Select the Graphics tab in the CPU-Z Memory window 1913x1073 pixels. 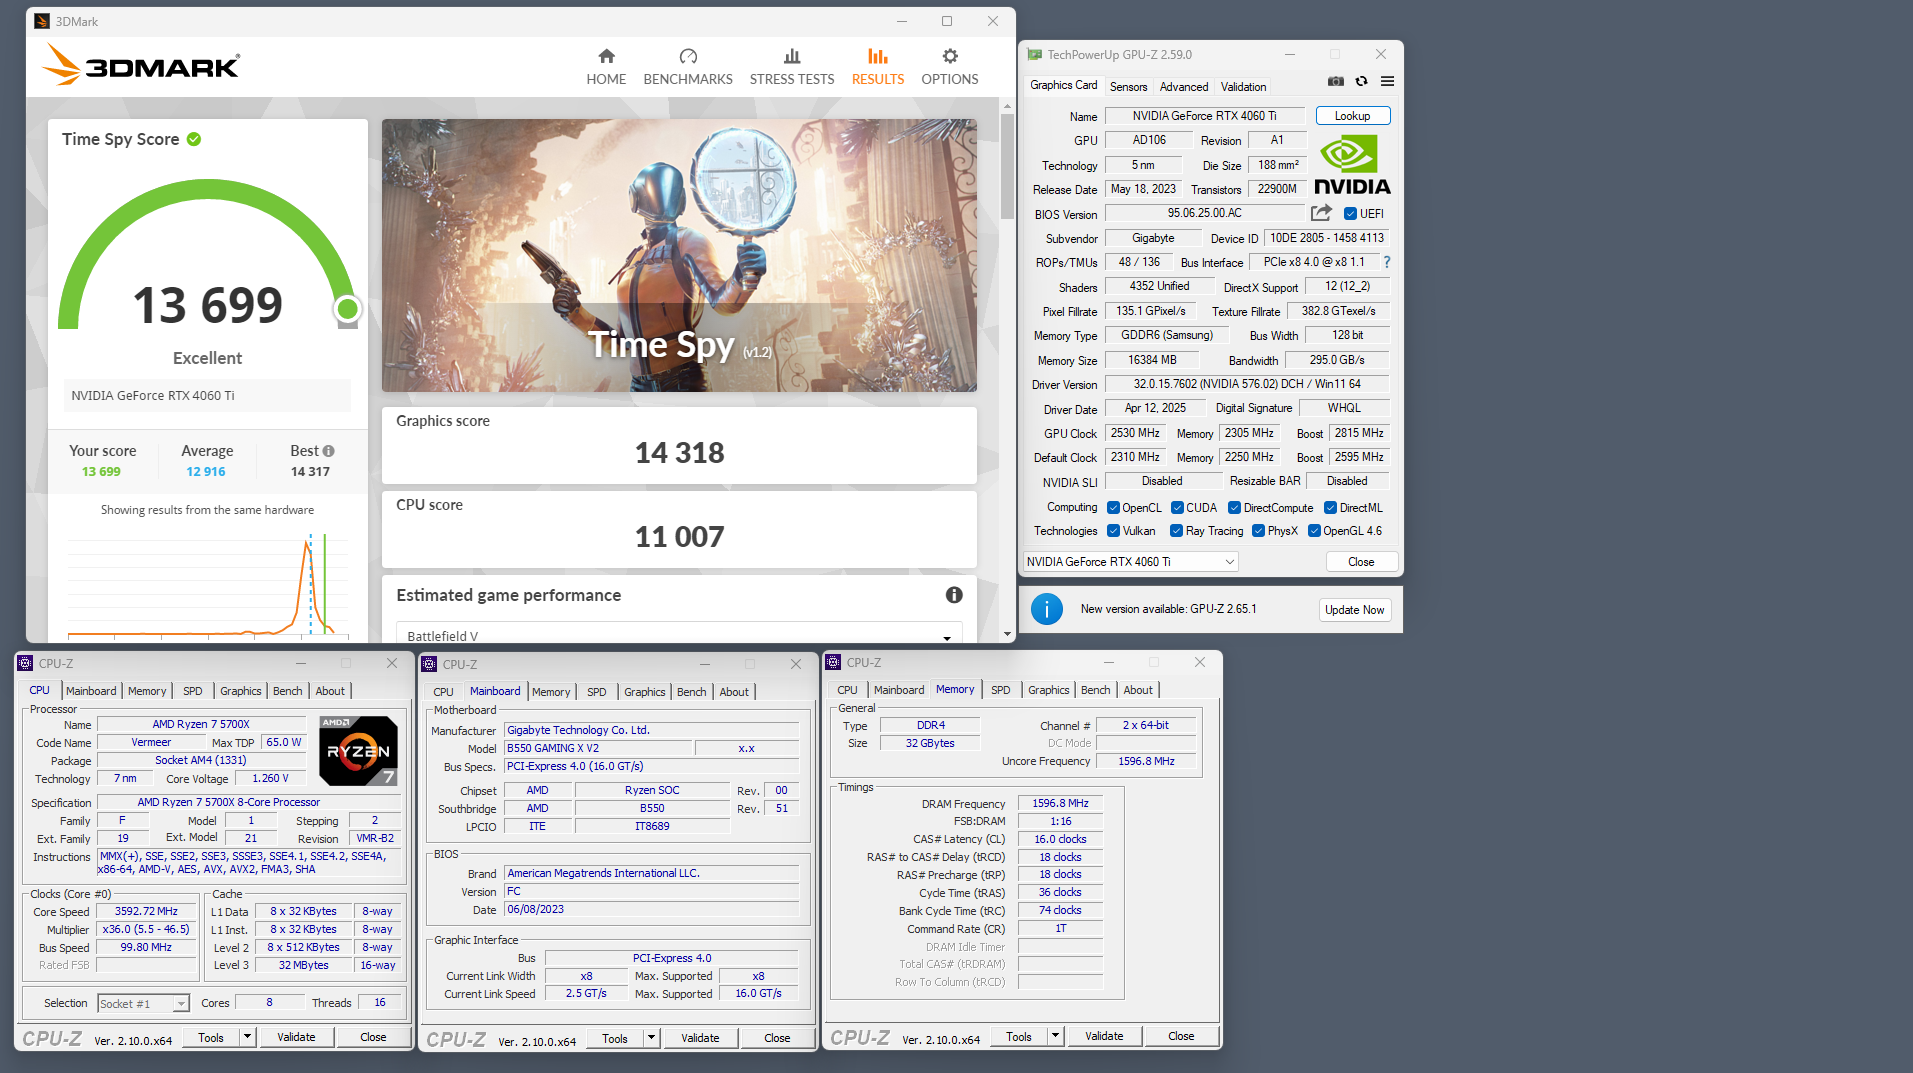(1048, 690)
